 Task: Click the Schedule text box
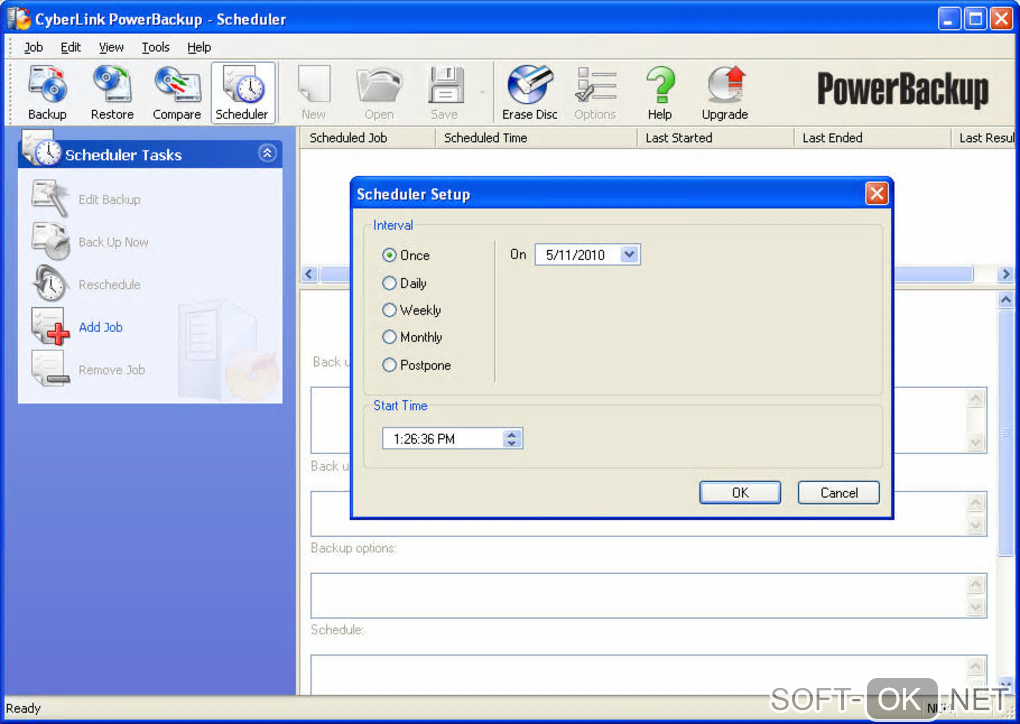[649, 675]
